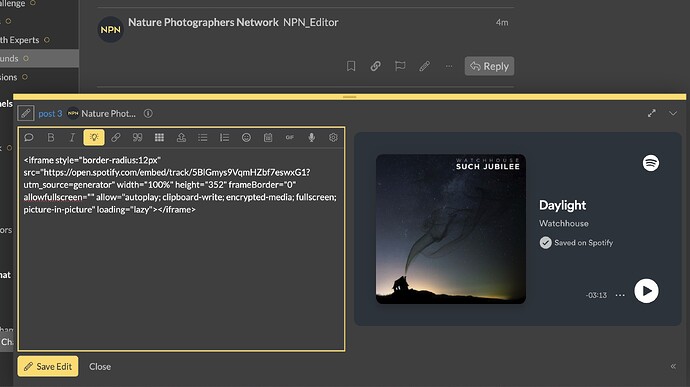
Task: Expand the composer to fullscreen
Action: pyautogui.click(x=652, y=113)
